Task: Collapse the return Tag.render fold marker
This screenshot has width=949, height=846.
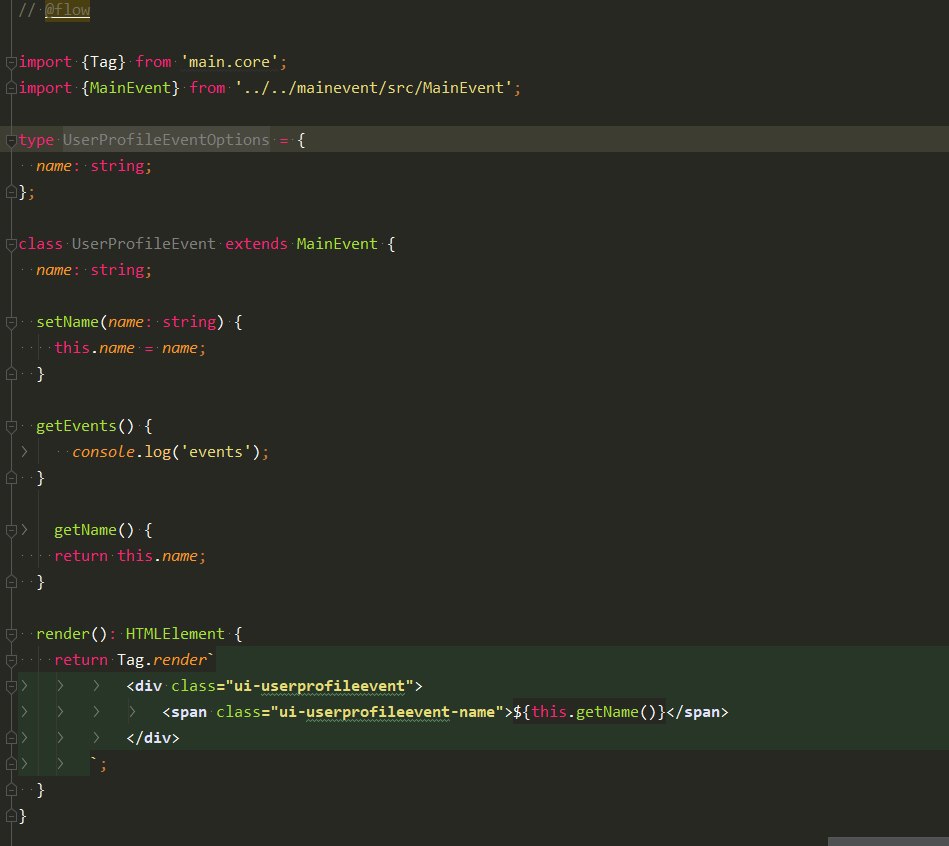Action: click(x=11, y=660)
